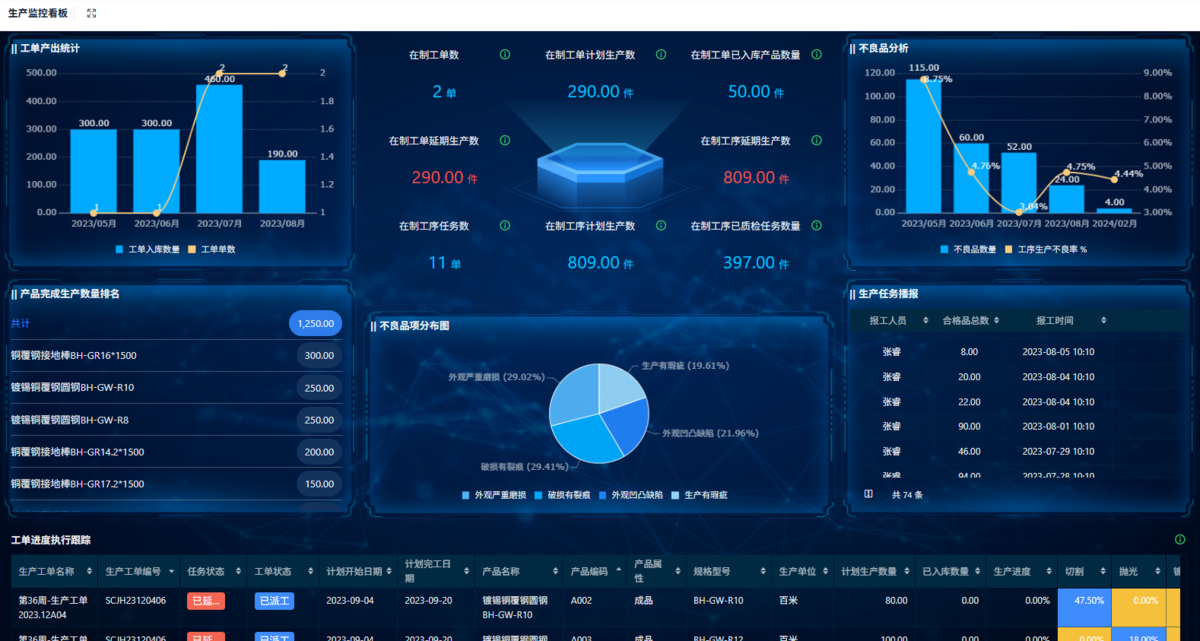1200x641 pixels.
Task: Toggle 生产有瑕疵 pie legend item
Action: (x=699, y=495)
